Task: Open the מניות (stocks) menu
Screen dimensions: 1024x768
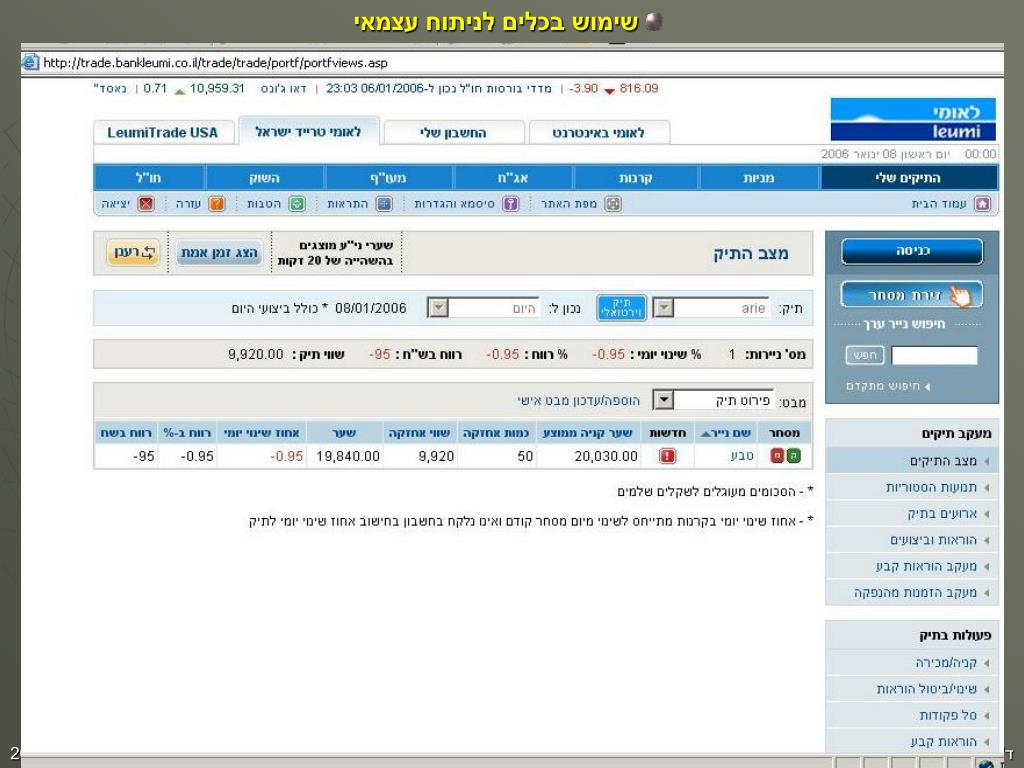Action: click(x=759, y=178)
